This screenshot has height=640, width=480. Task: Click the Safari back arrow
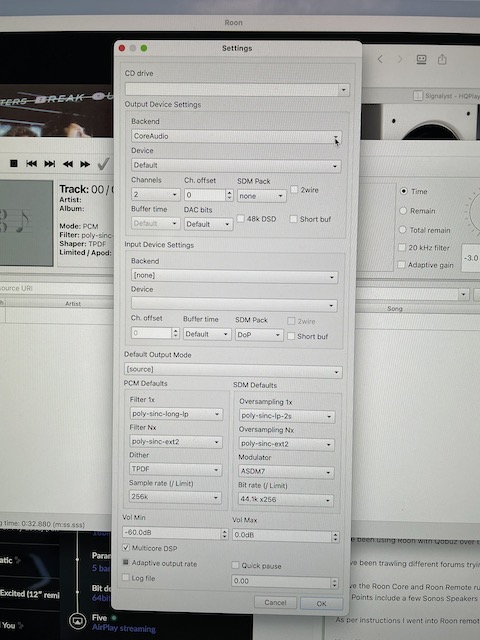point(380,59)
